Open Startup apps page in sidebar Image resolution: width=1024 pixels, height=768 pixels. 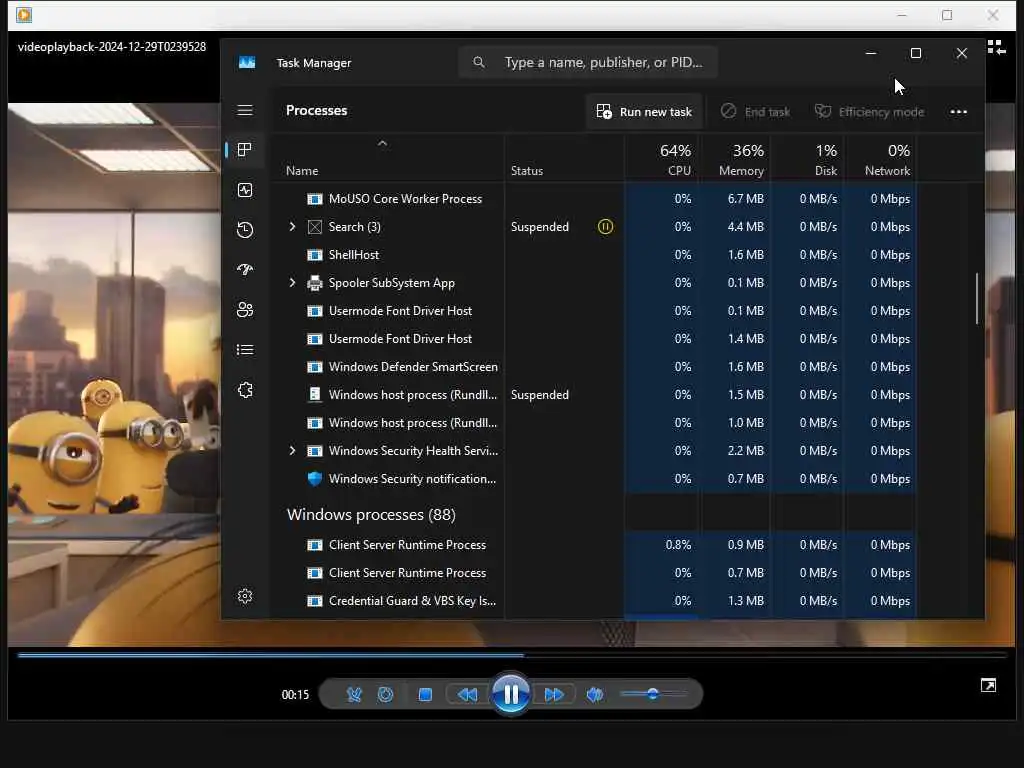245,270
